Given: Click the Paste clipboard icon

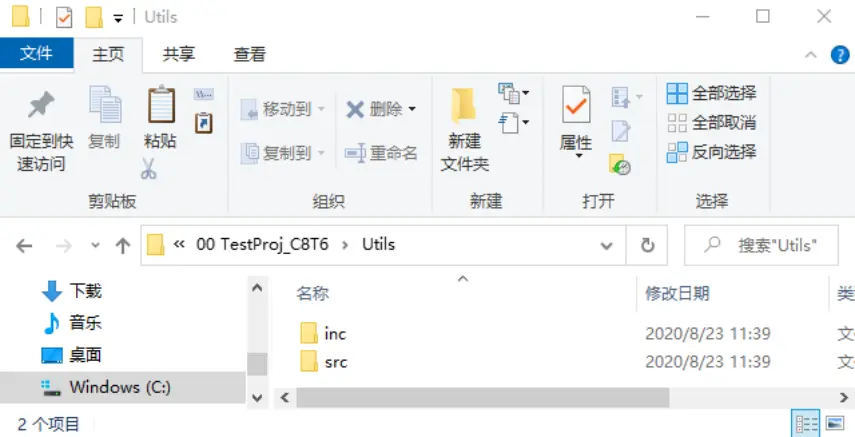Looking at the screenshot, I should (x=160, y=106).
